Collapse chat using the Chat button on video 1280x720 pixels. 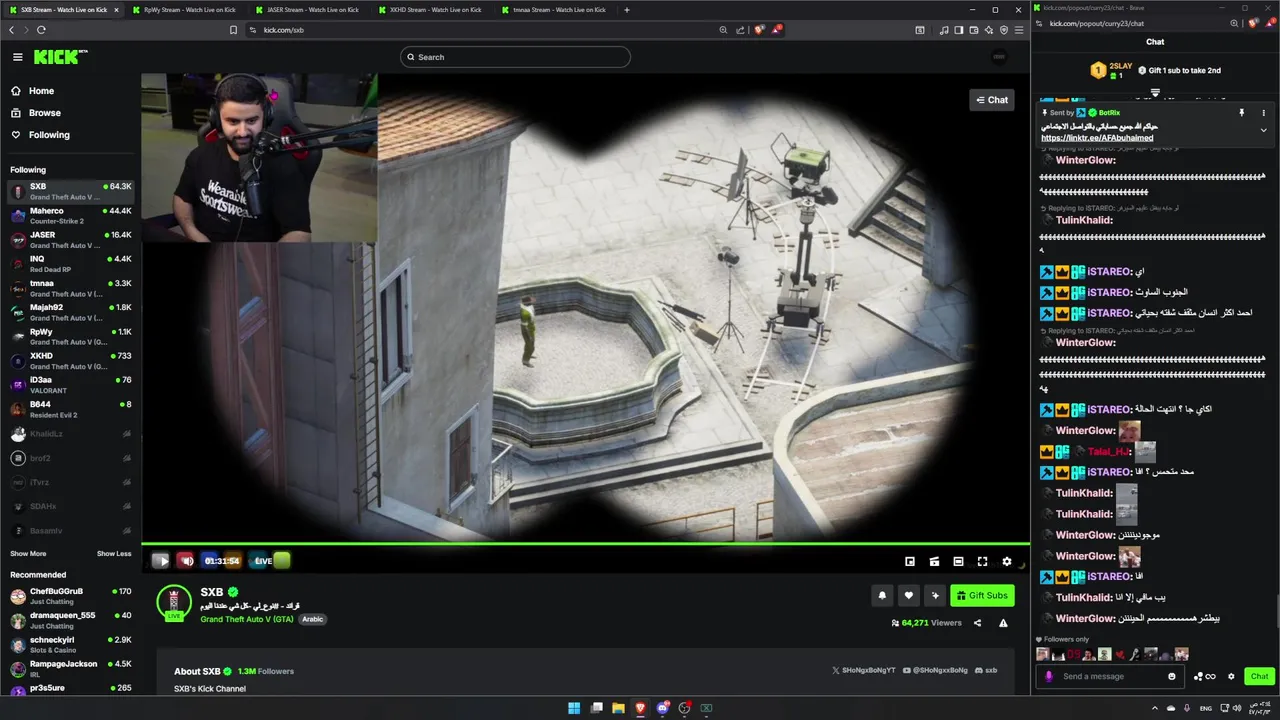click(991, 100)
